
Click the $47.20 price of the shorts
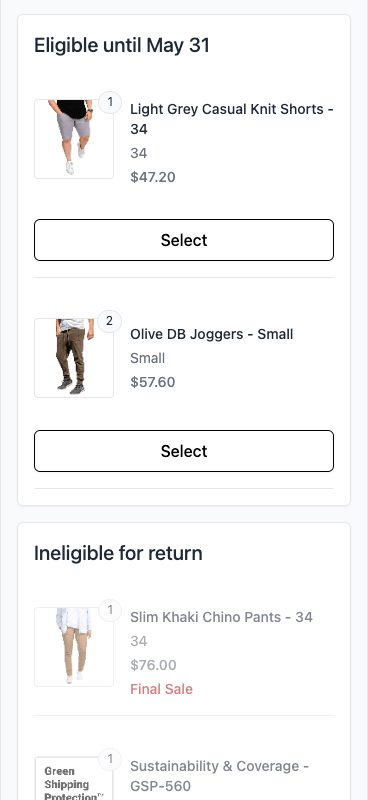point(153,177)
